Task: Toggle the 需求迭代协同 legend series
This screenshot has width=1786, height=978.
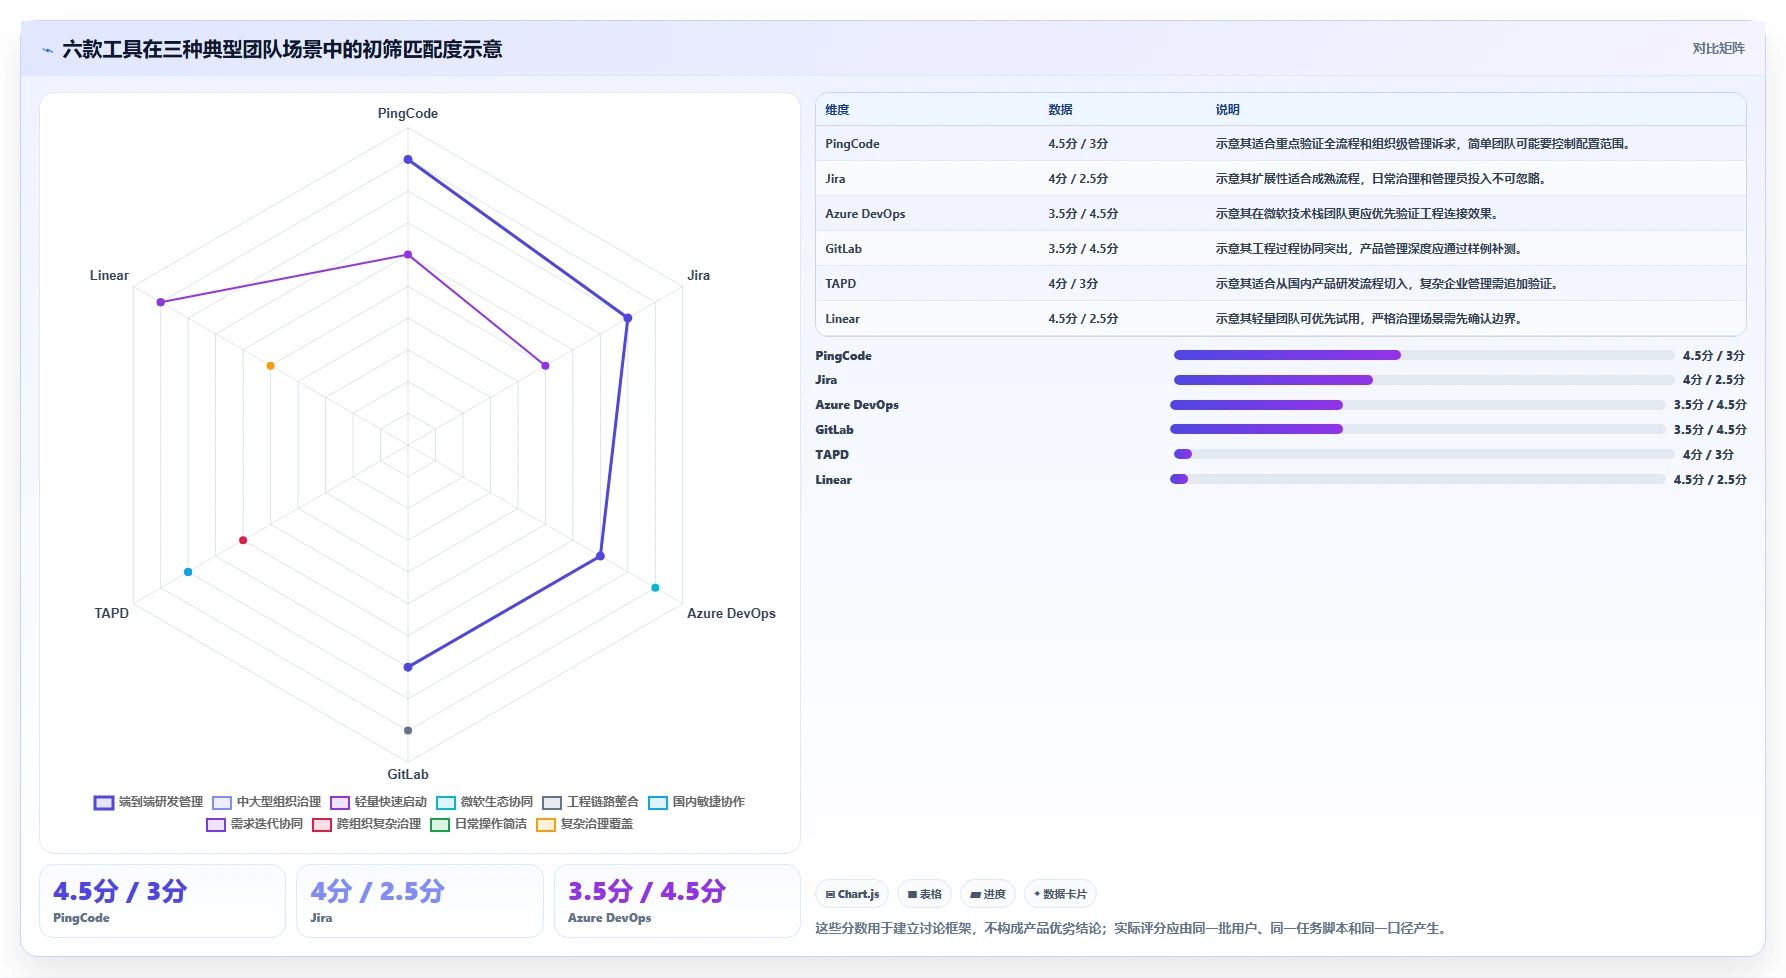Action: tap(254, 824)
